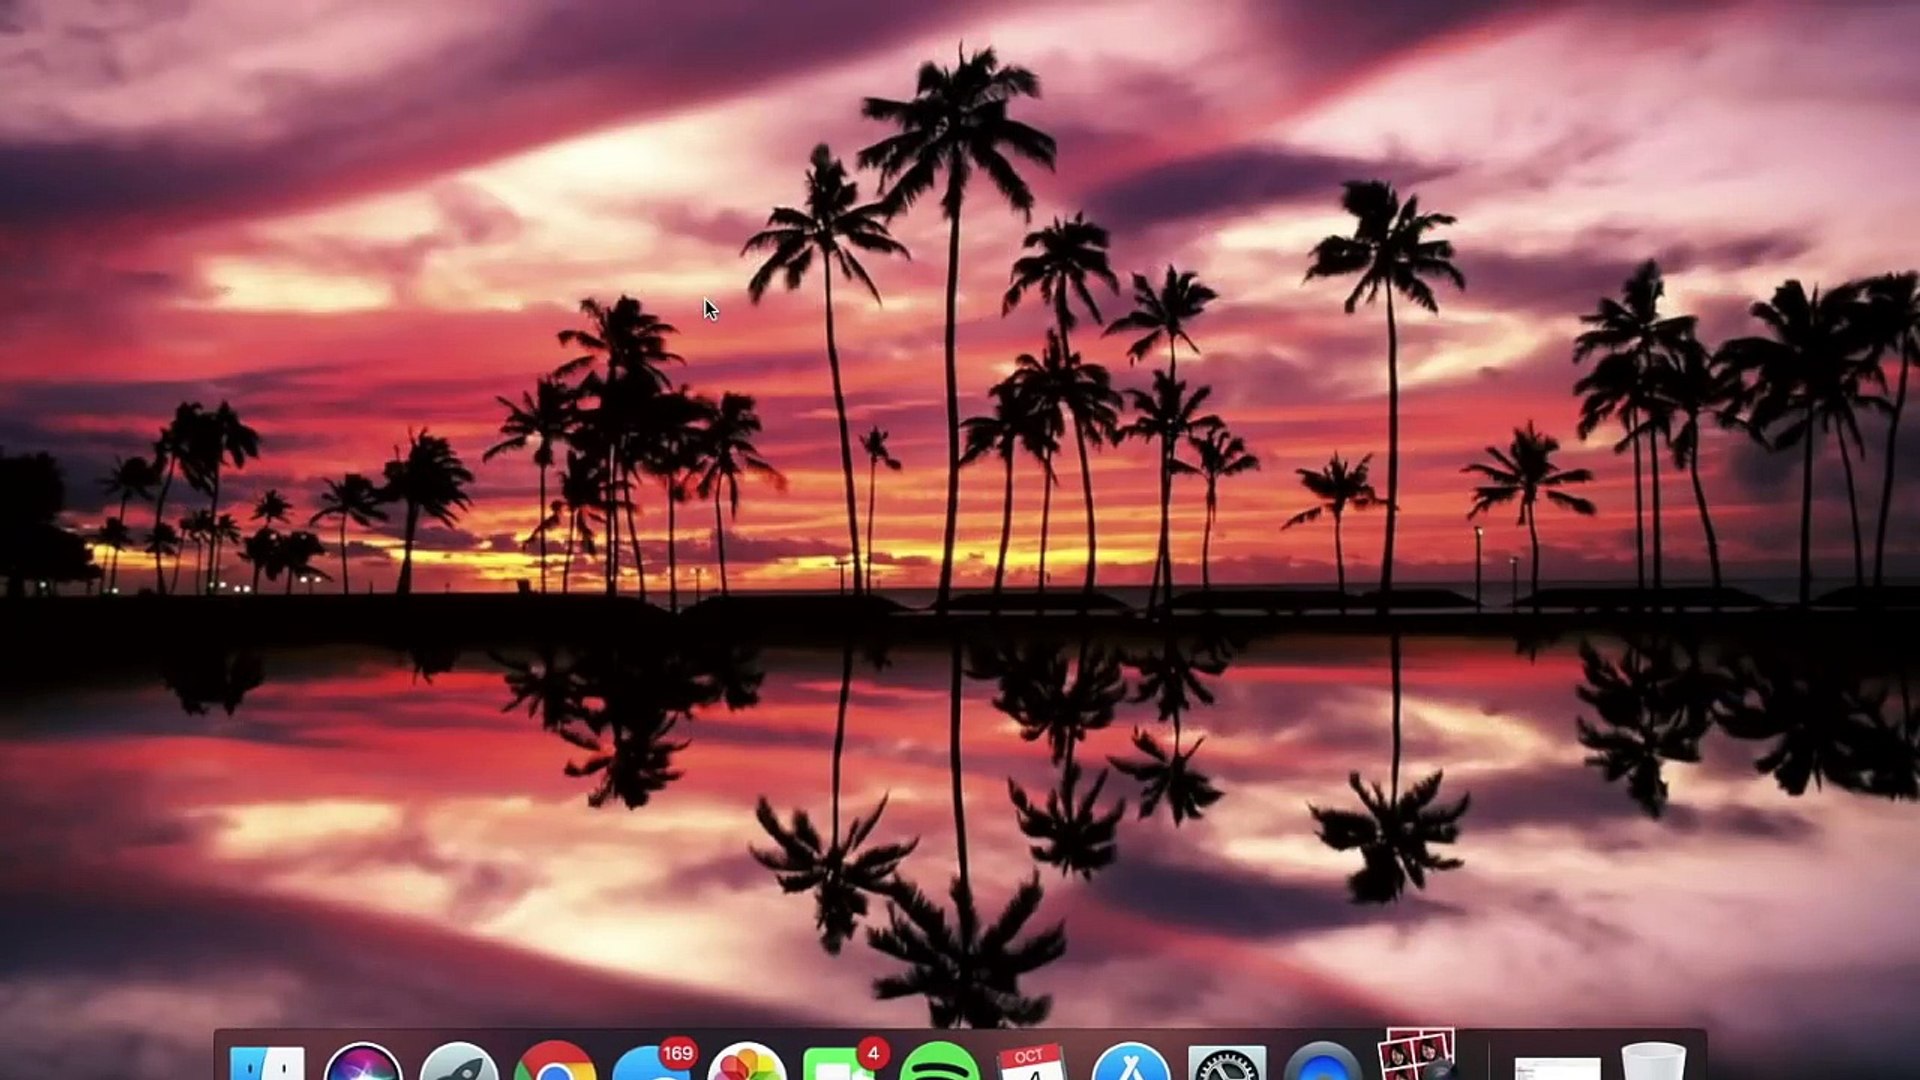Open the document stack beside Trash
Screen dimensions: 1920x1080
(1557, 1068)
